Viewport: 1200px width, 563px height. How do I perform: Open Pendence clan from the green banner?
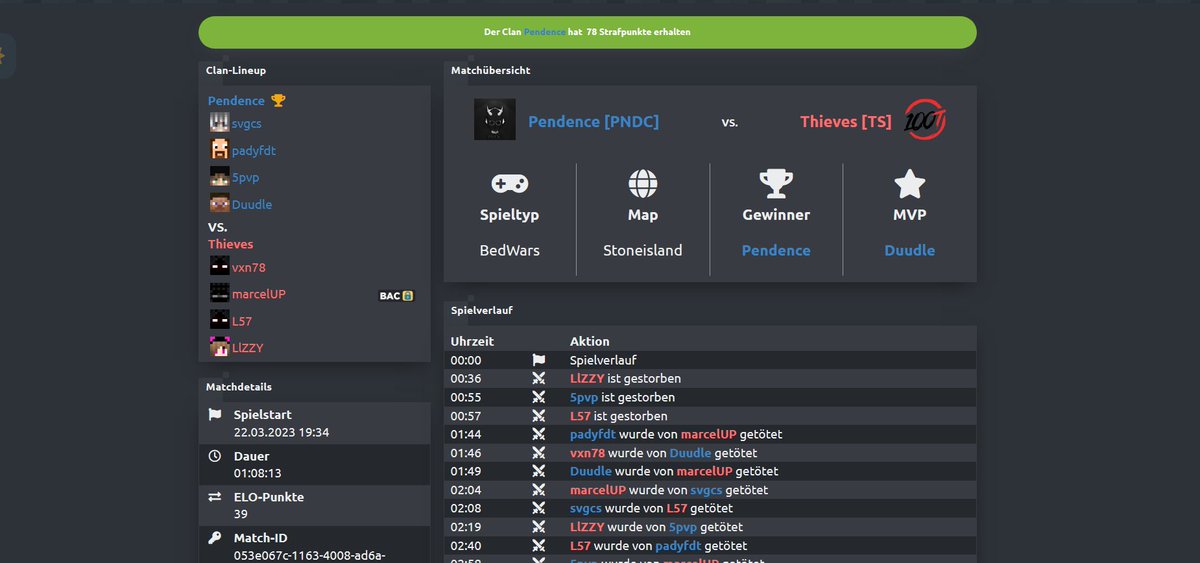coord(544,32)
